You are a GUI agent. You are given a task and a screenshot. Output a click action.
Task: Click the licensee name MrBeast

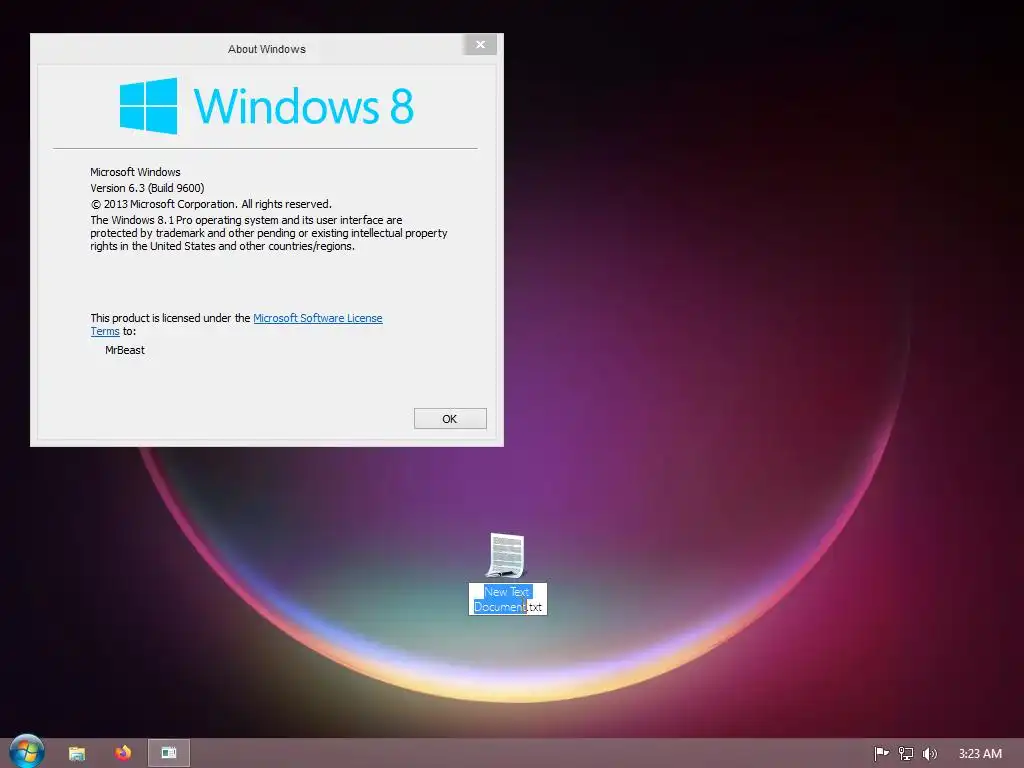(125, 350)
